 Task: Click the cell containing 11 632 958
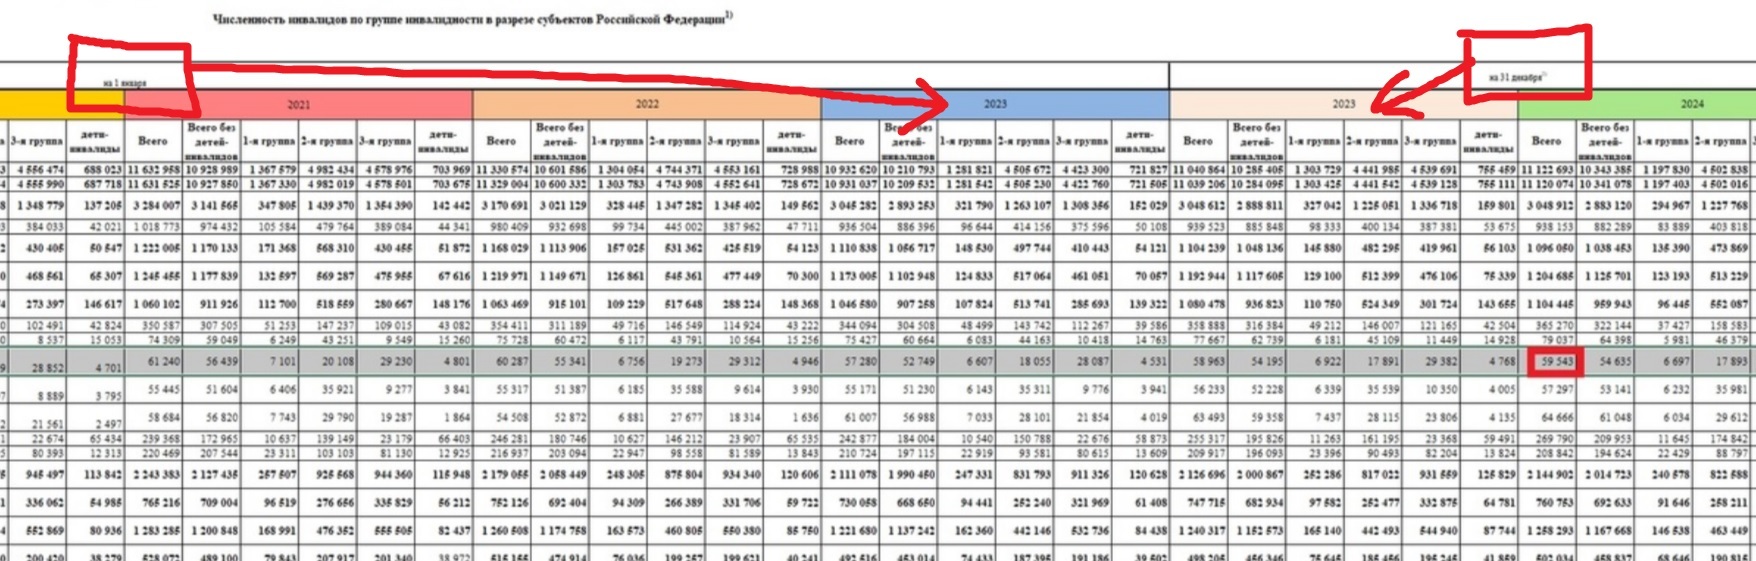pos(154,170)
